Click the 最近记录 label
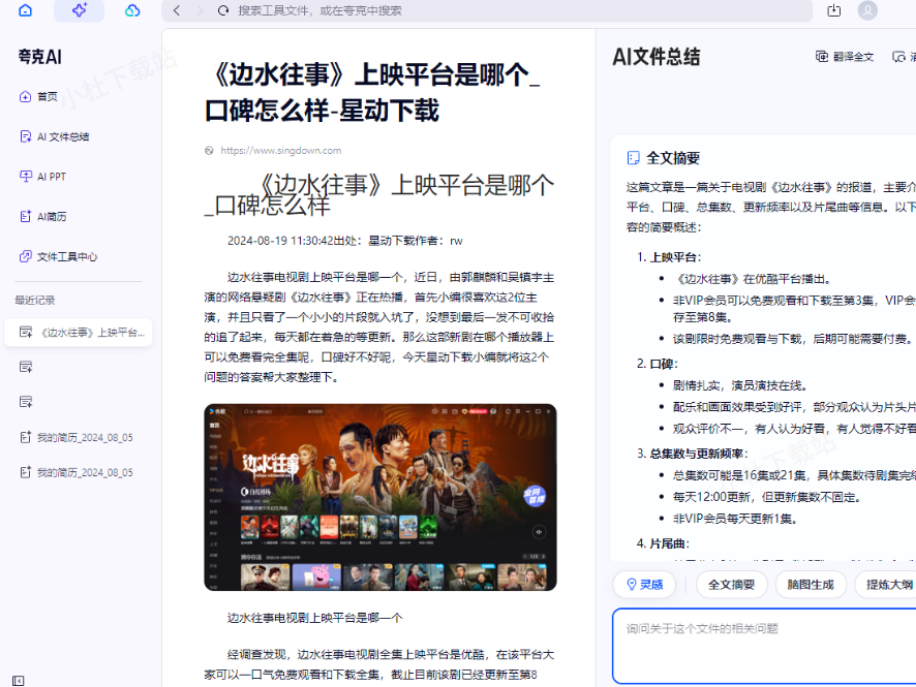Viewport: 916px width, 687px height. tap(35, 300)
